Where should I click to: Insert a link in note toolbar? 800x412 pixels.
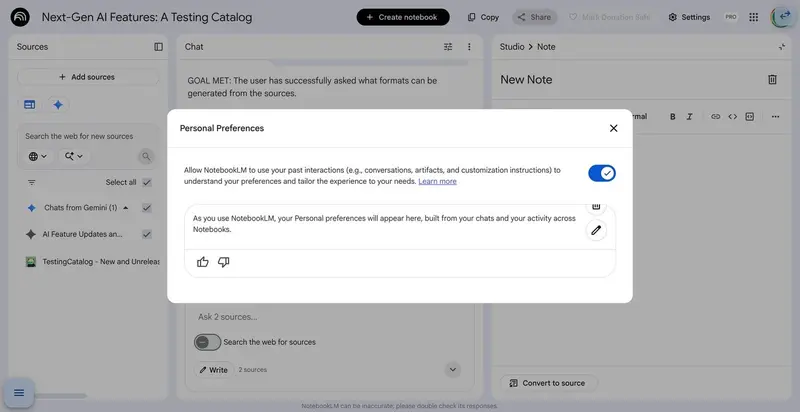[x=715, y=117]
